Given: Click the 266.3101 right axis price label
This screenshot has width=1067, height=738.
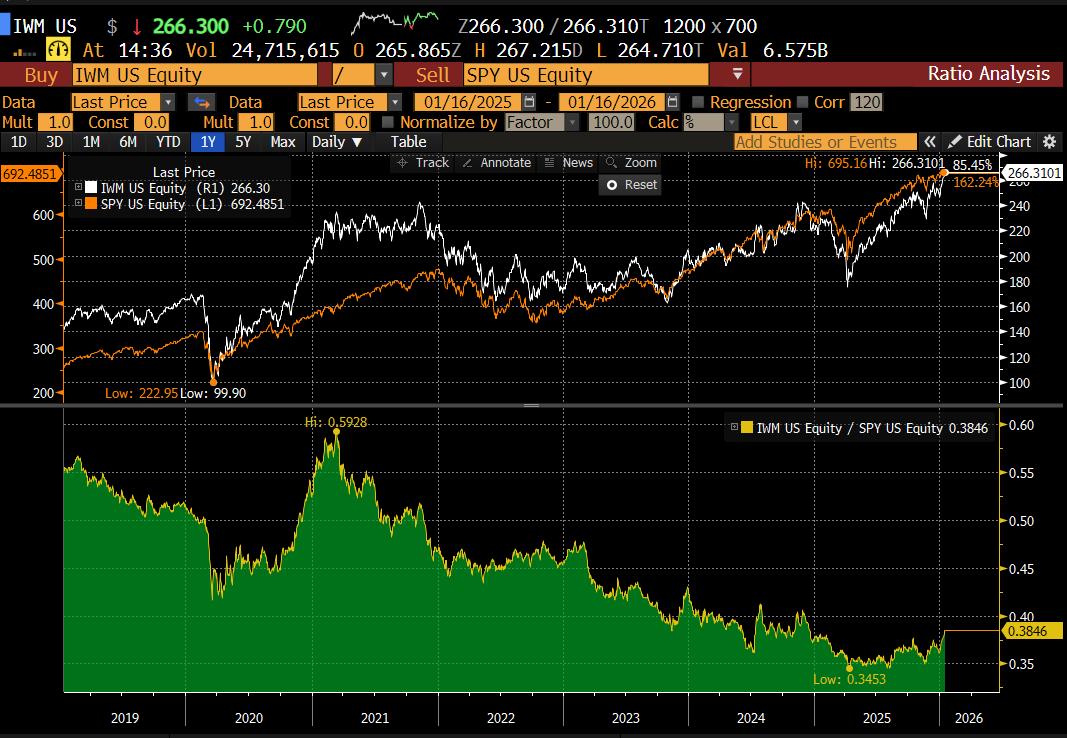Looking at the screenshot, I should [x=1032, y=173].
